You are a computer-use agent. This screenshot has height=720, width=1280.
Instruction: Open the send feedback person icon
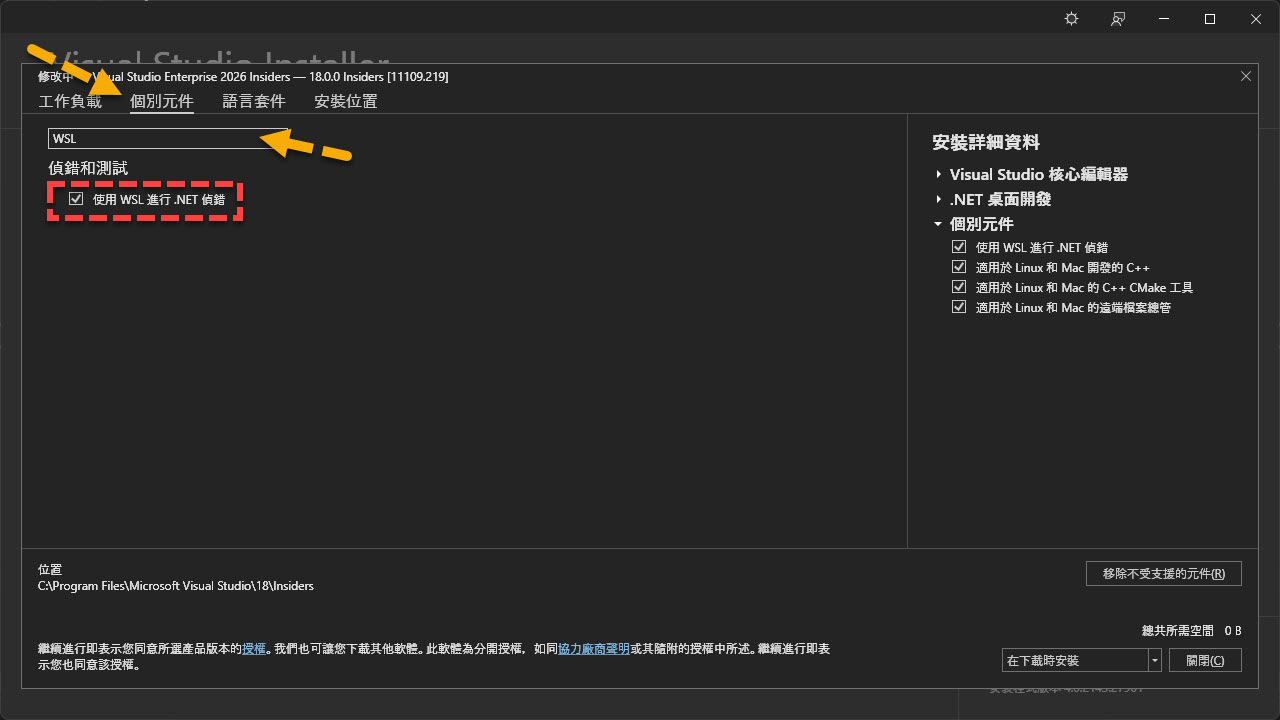pyautogui.click(x=1118, y=19)
